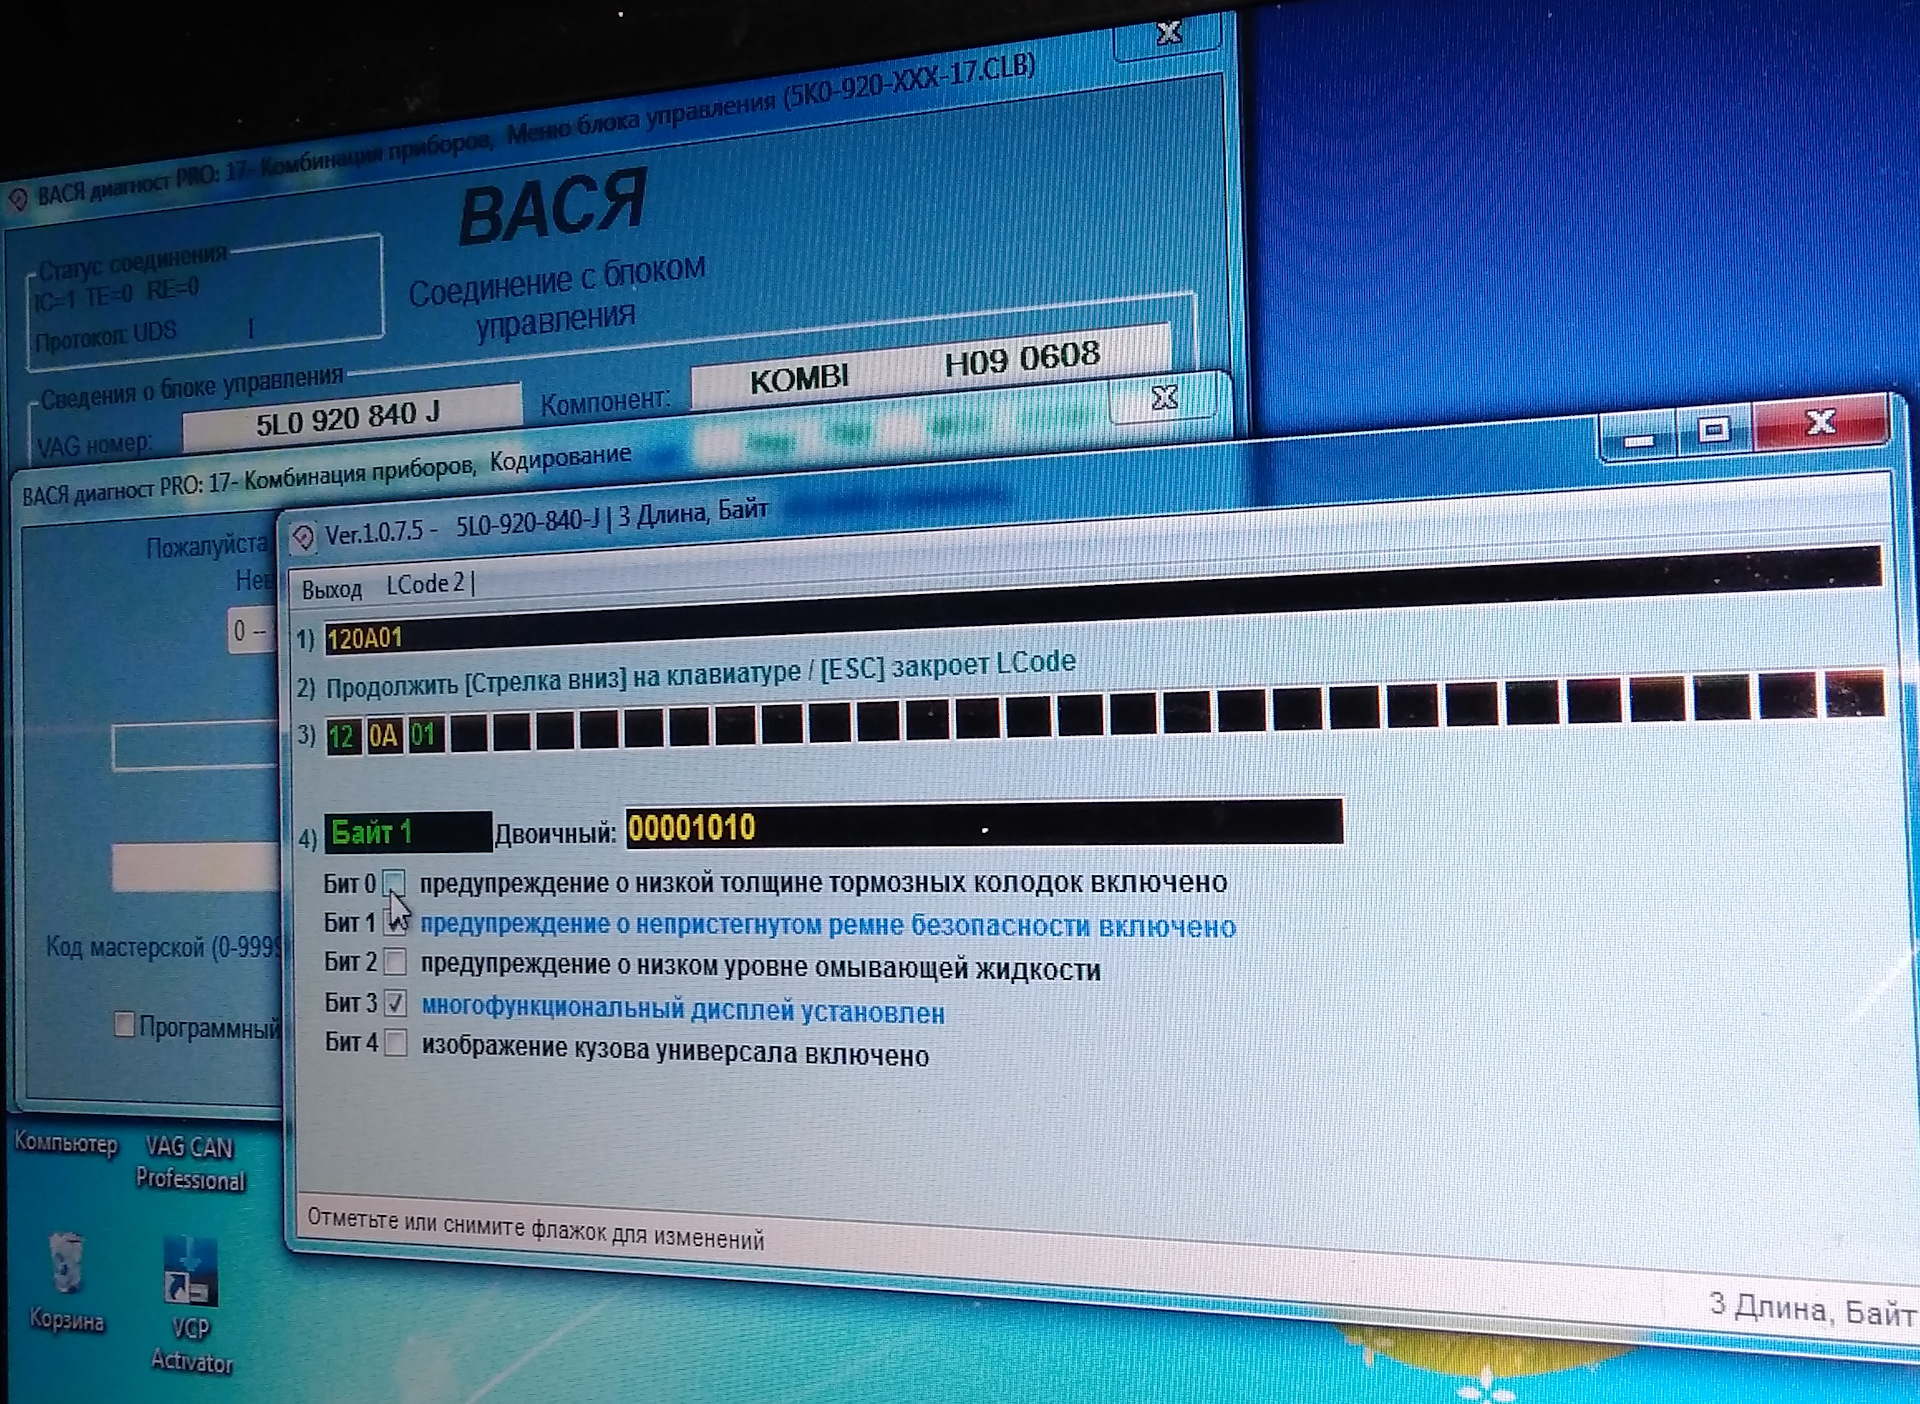Viewport: 1920px width, 1404px height.
Task: Uncheck Бит 3 multifunction display installed checkbox
Action: coord(396,1003)
